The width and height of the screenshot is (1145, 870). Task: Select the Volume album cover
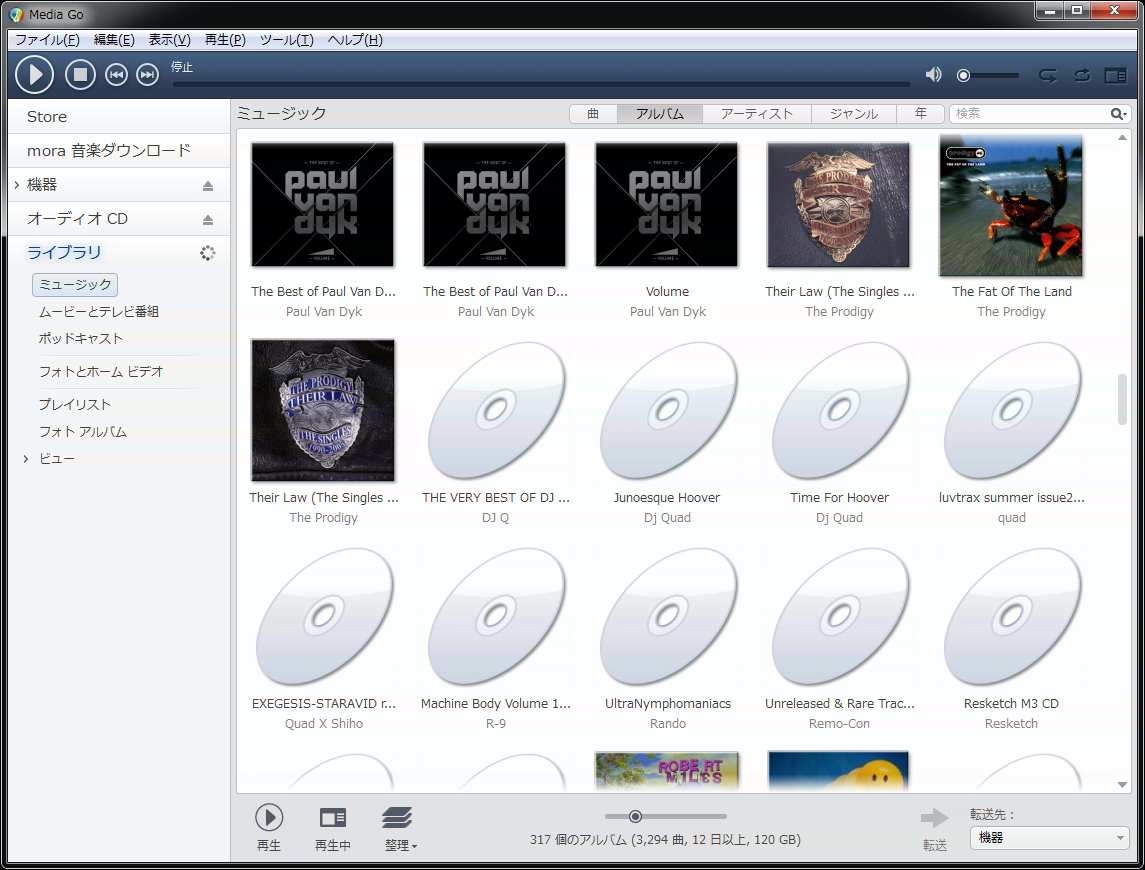click(x=667, y=205)
